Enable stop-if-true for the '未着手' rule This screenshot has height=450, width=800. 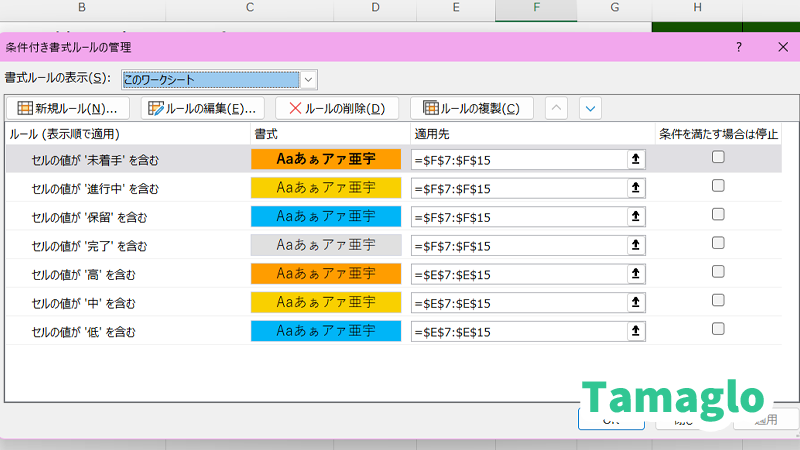tap(718, 157)
